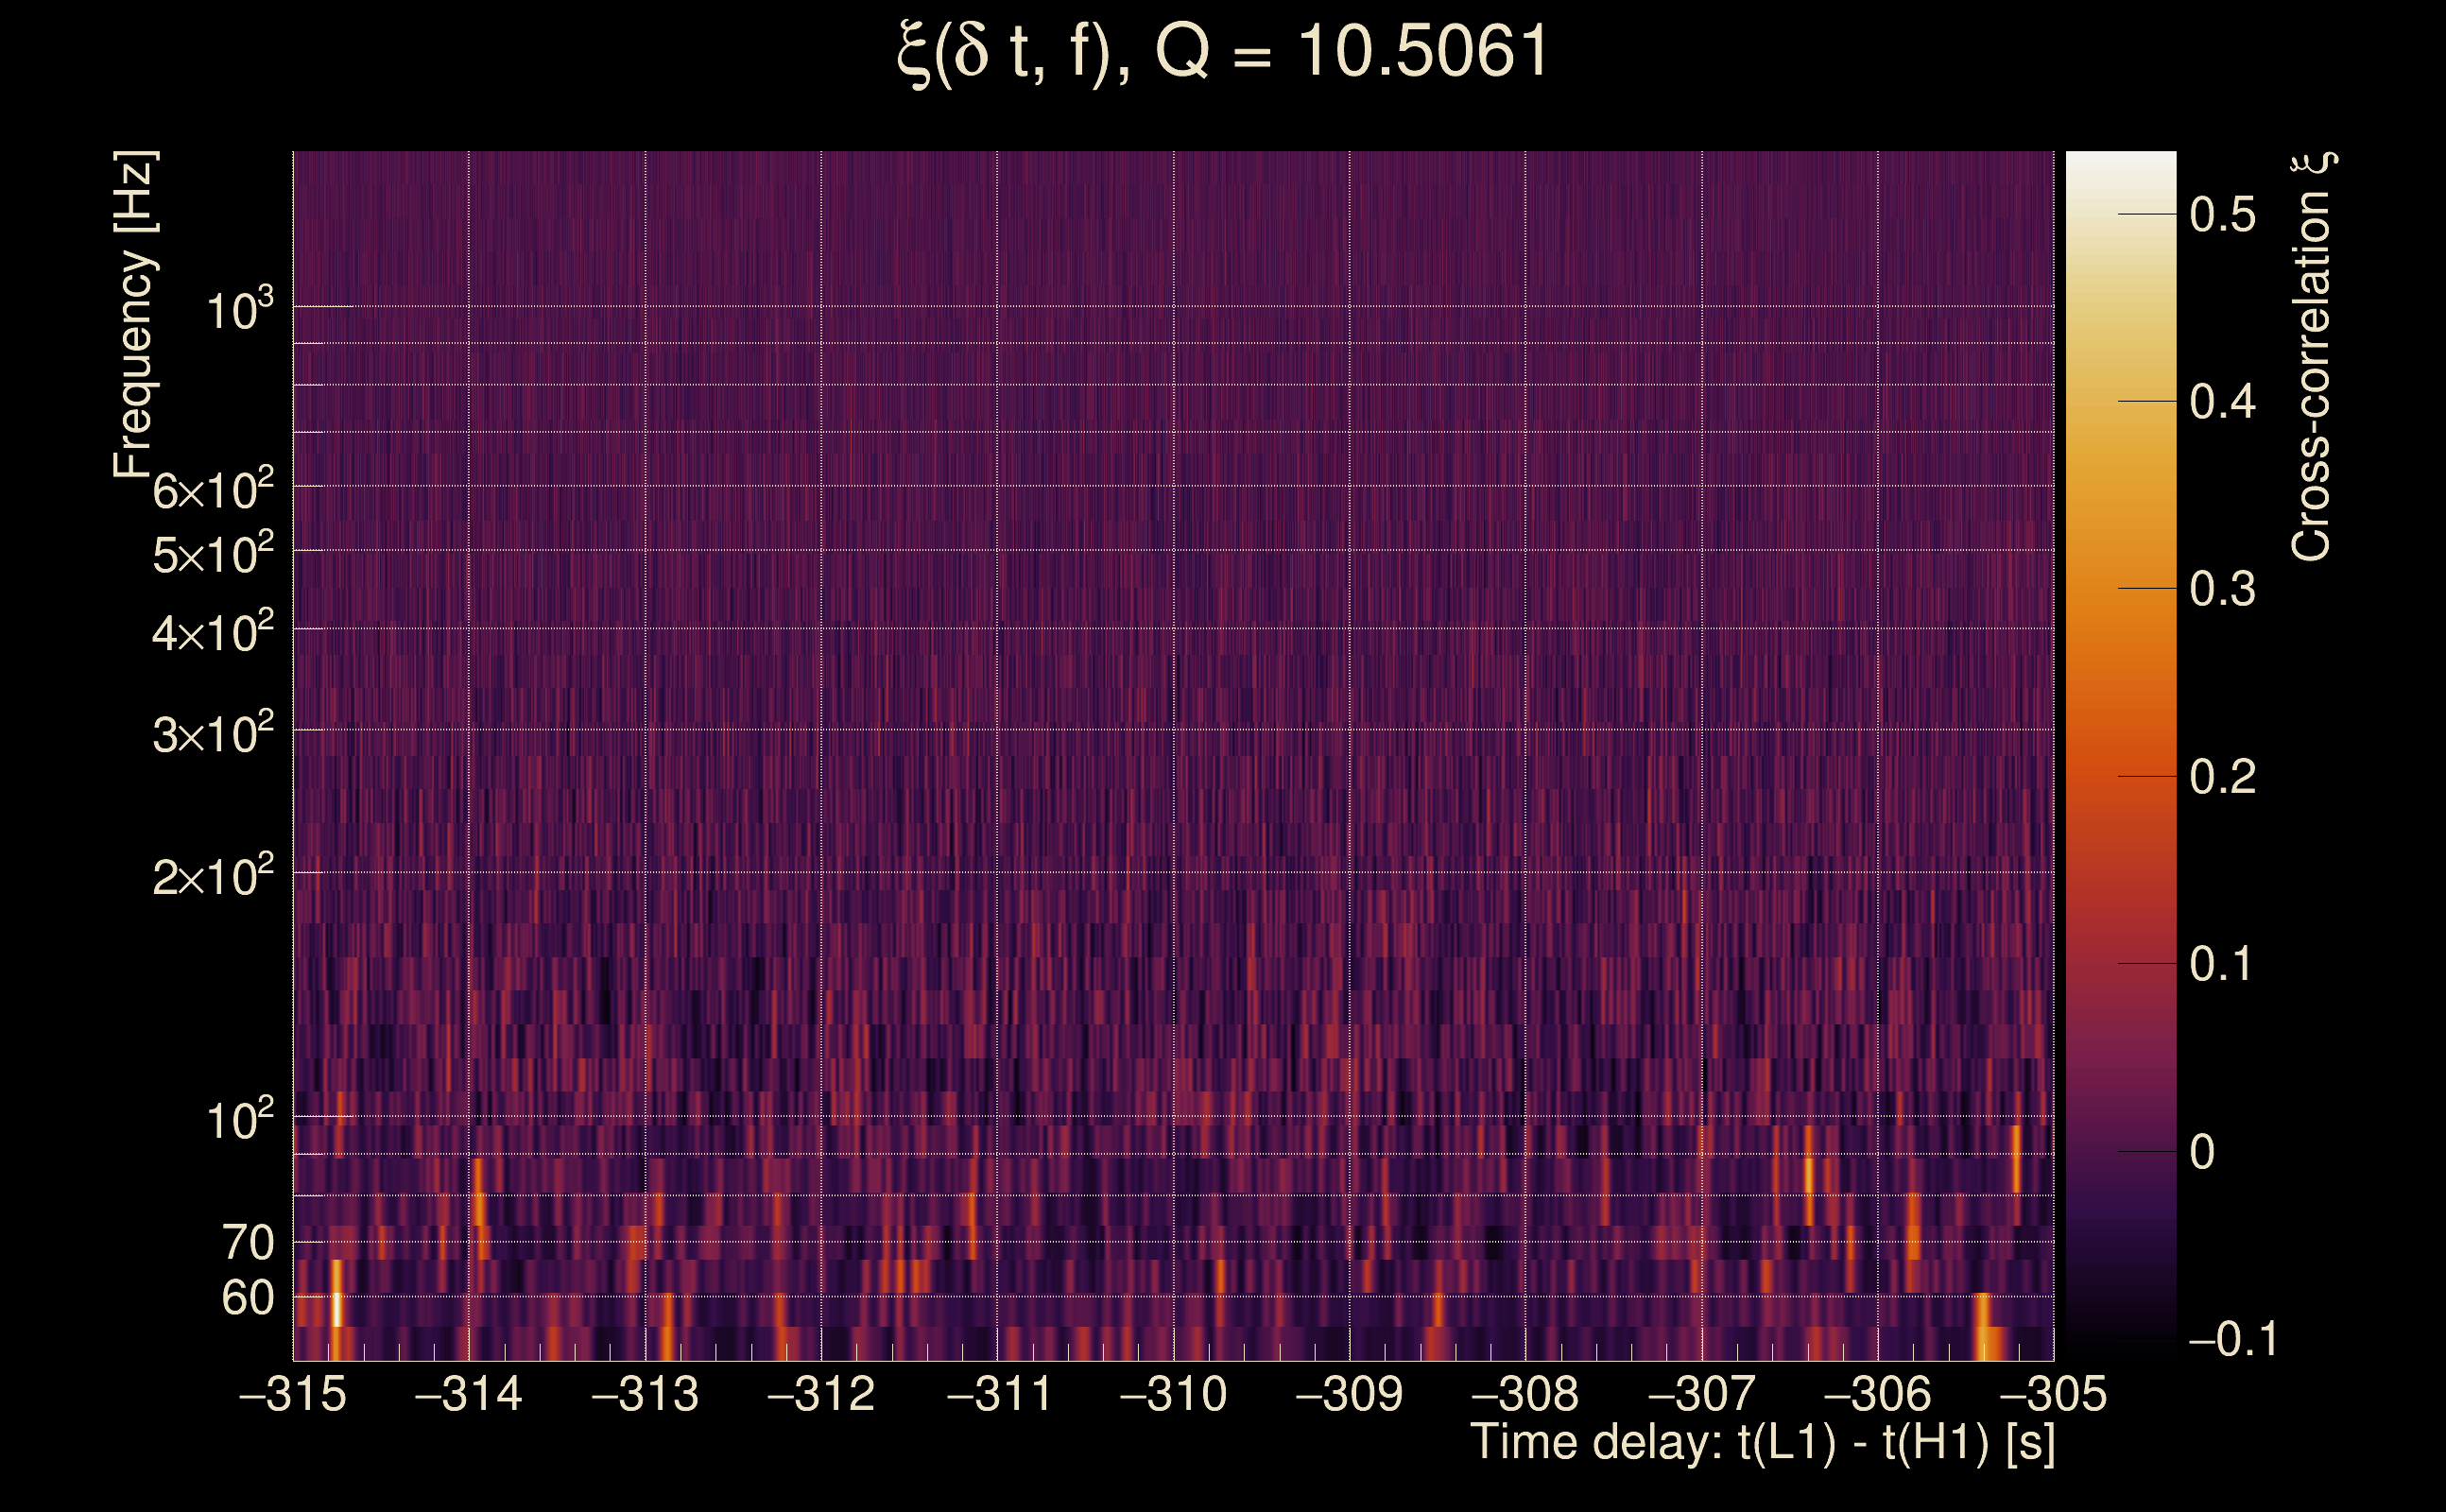Click the -315 tick label on x-axis

(293, 1394)
